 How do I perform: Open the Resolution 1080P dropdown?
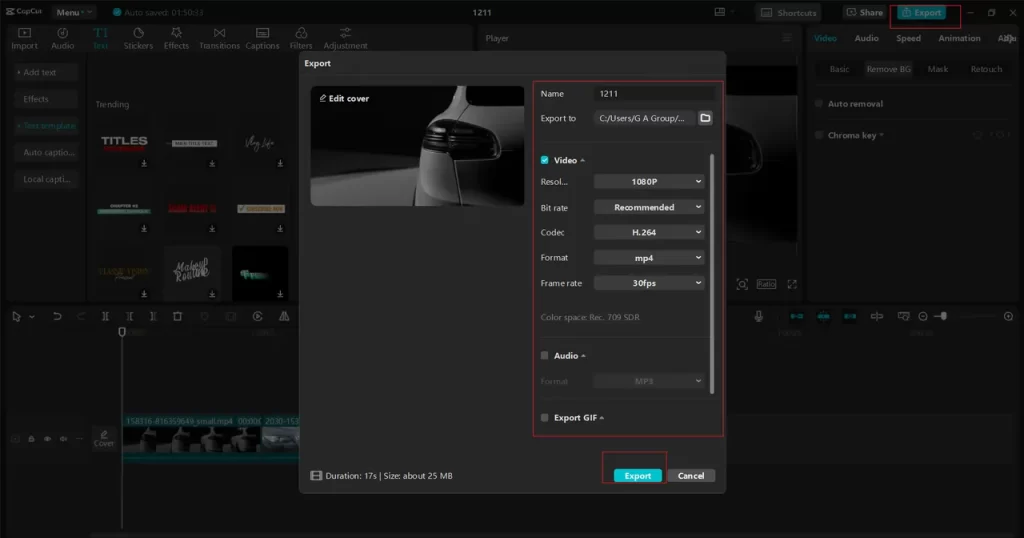(x=650, y=182)
